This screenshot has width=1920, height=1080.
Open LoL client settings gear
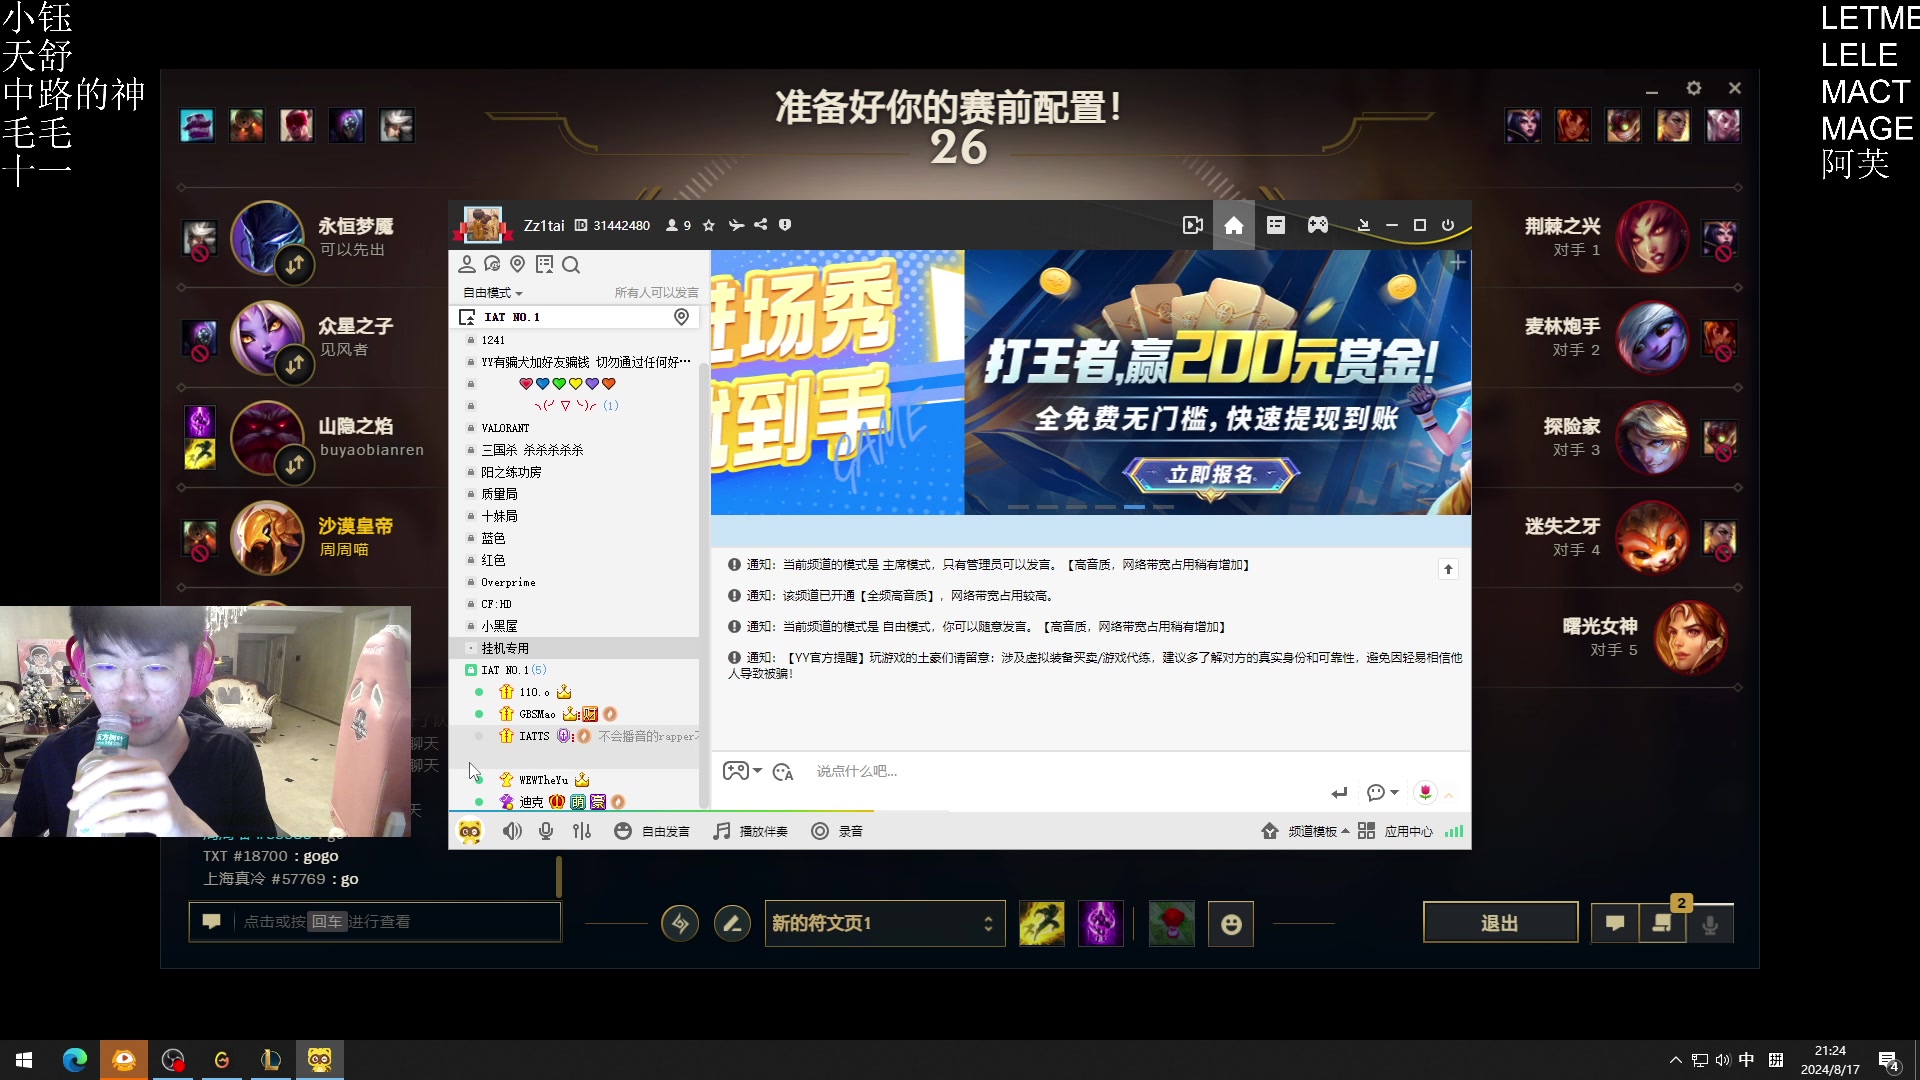tap(1694, 88)
